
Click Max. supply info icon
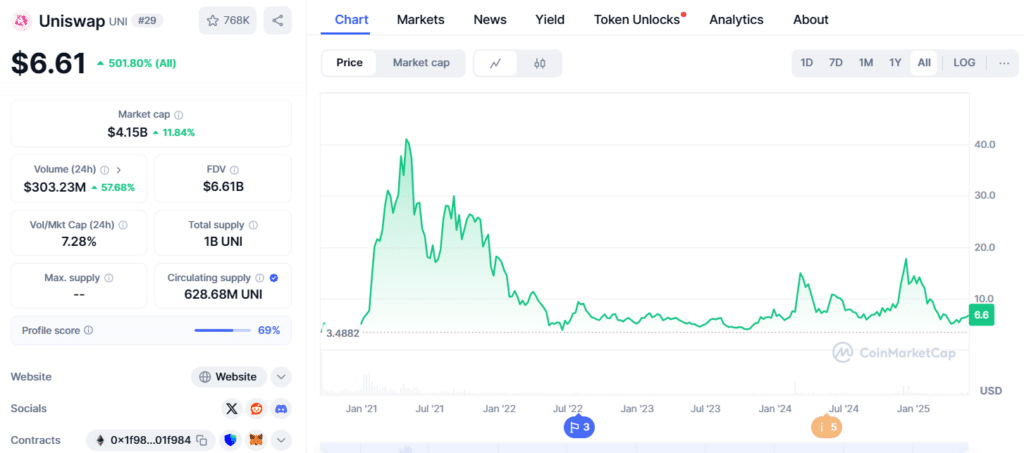coord(109,277)
